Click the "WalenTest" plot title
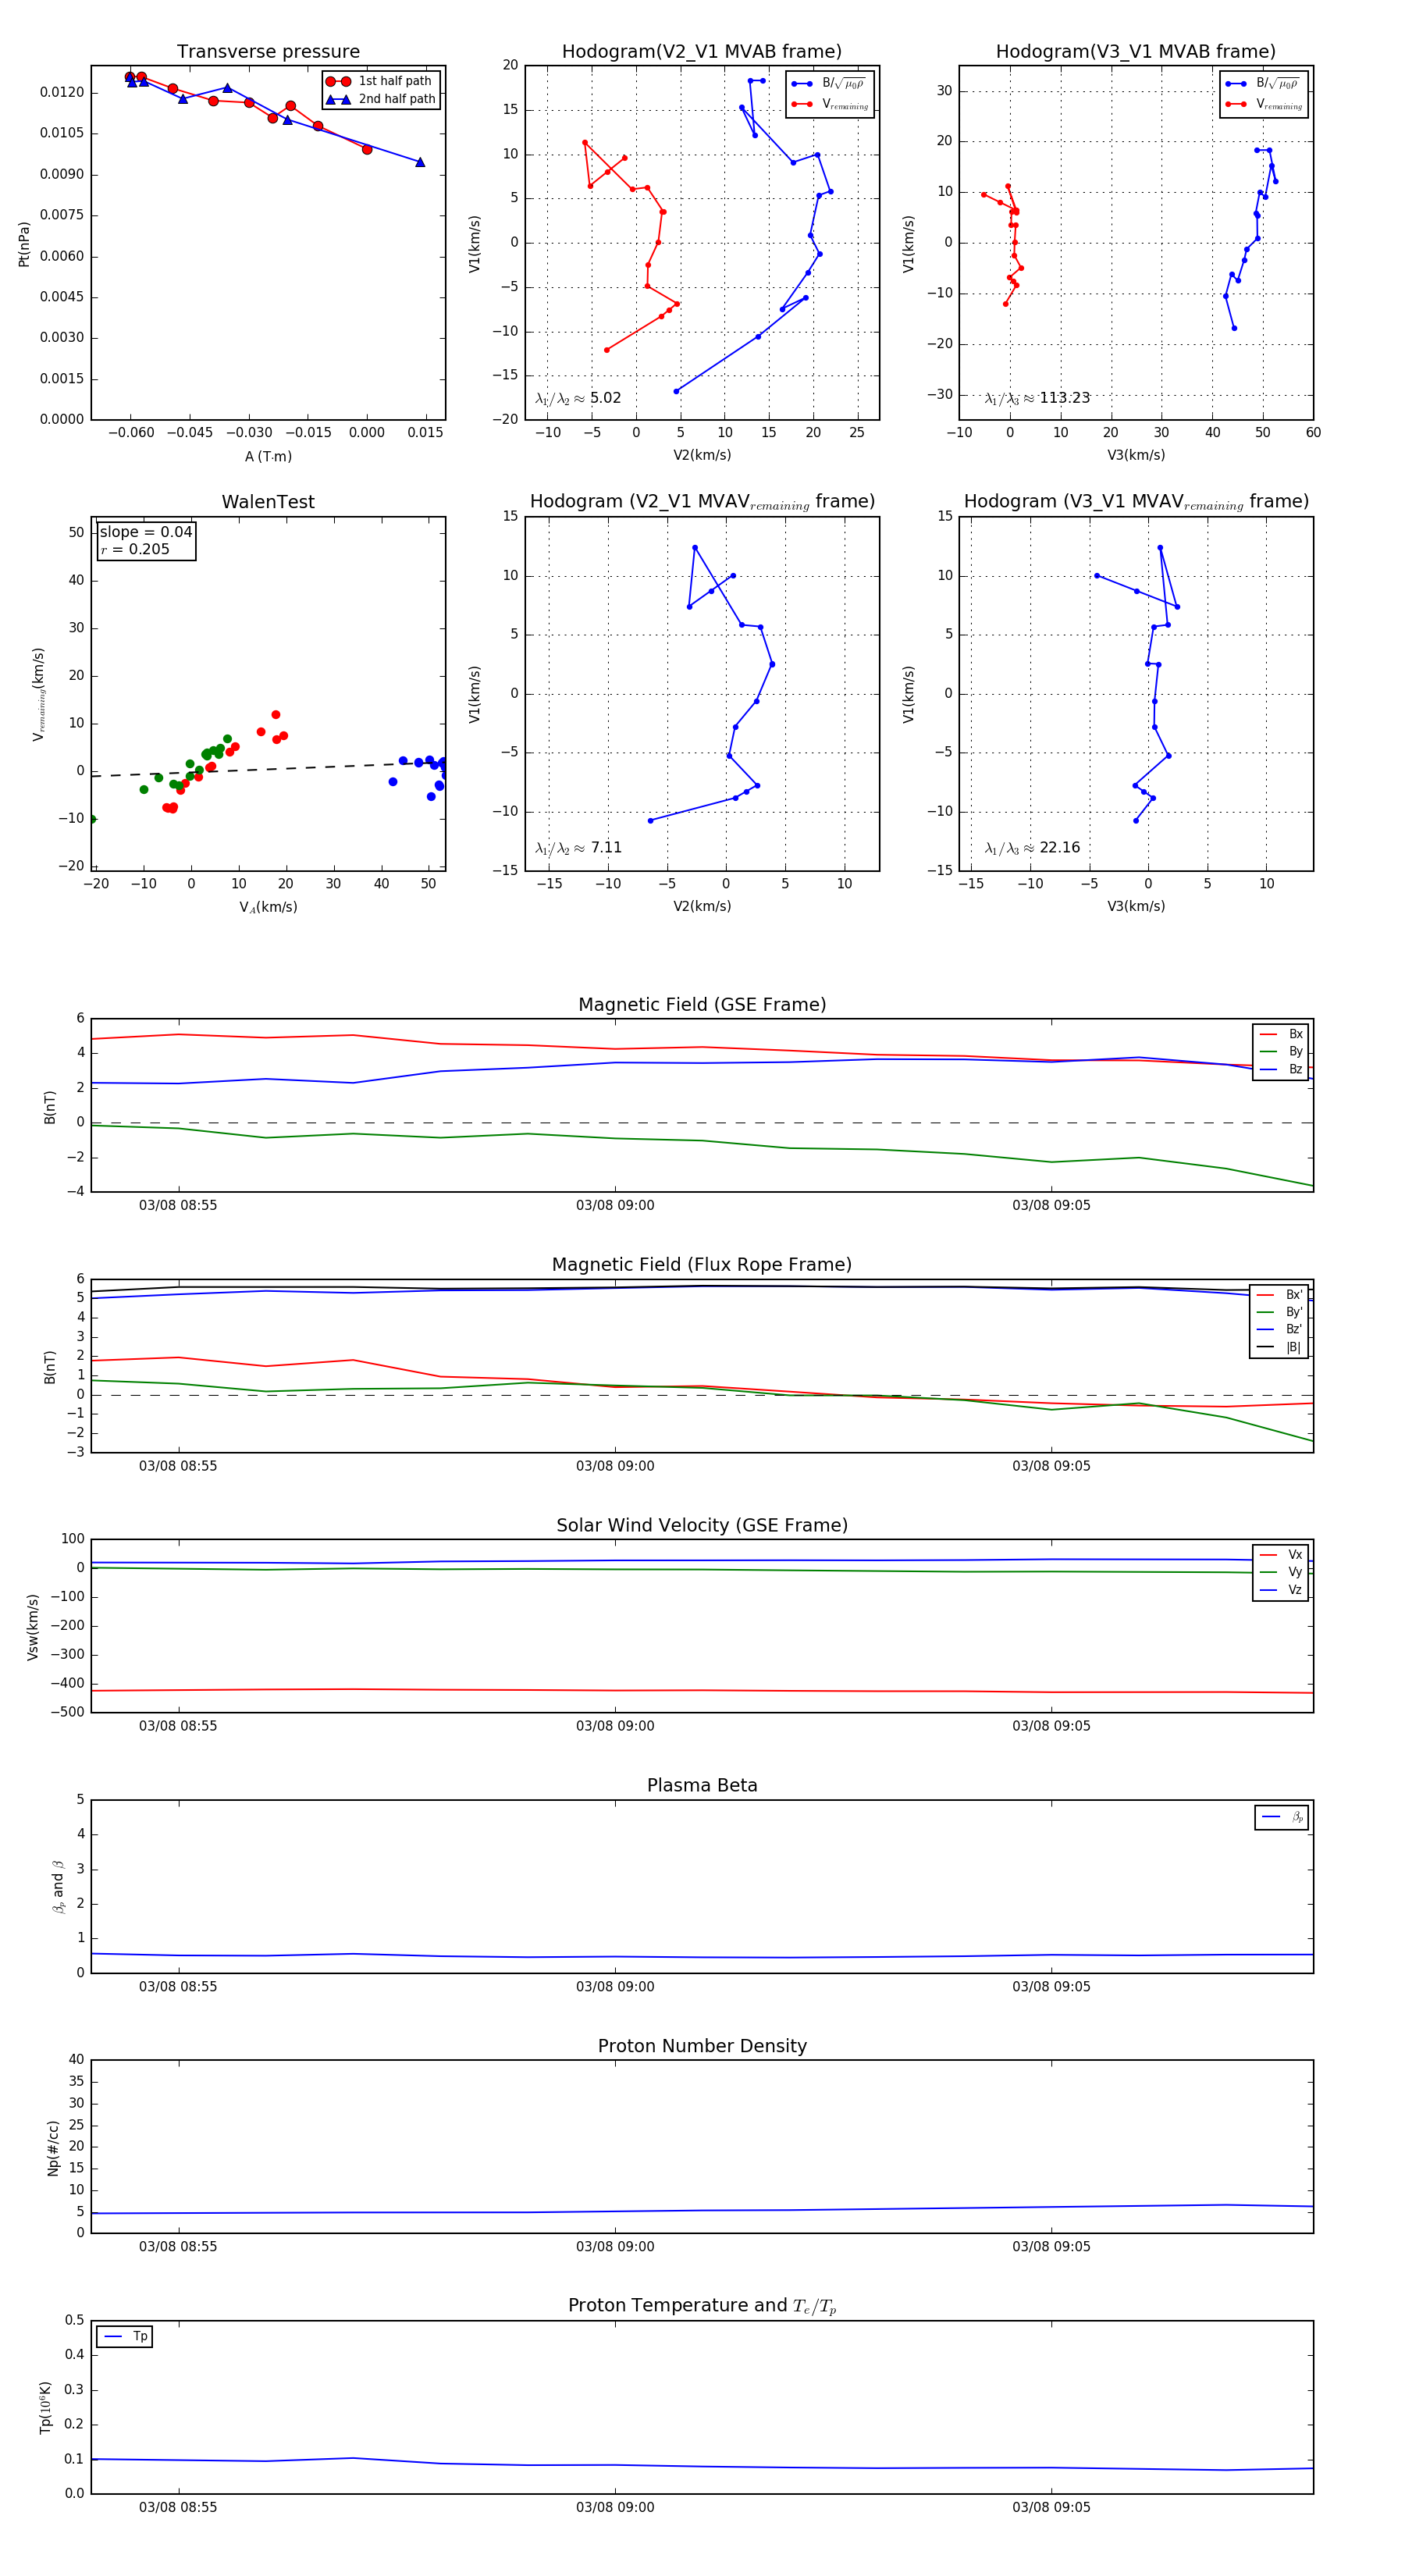The image size is (1405, 2576). (x=268, y=502)
